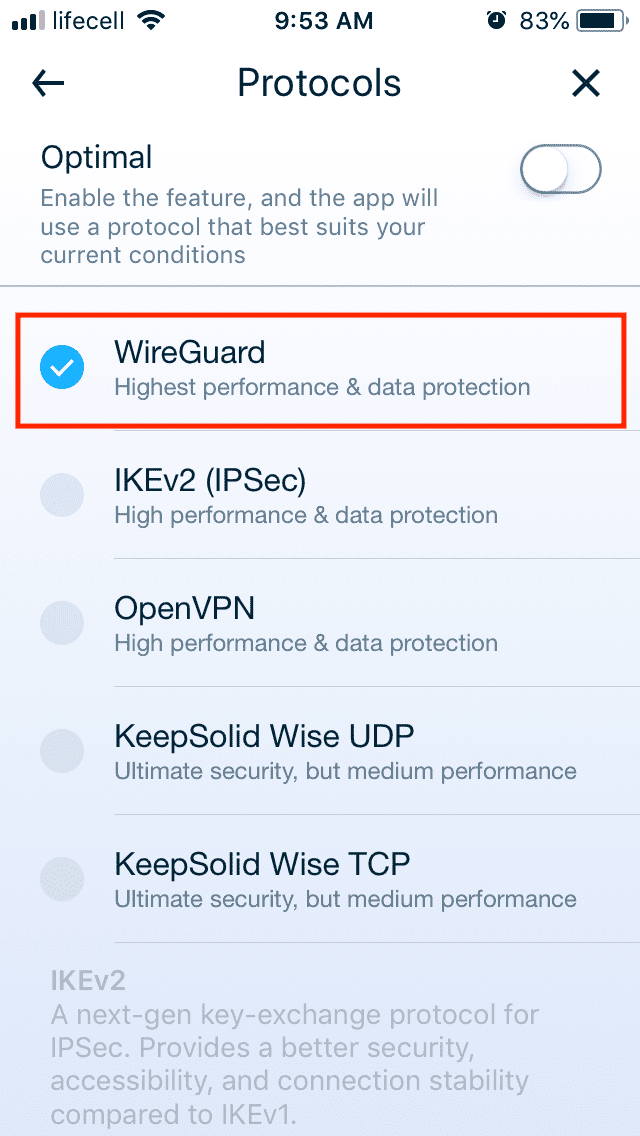This screenshot has width=640, height=1136.
Task: Select KeepSolid Wise TCP radio circle
Action: coord(62,879)
